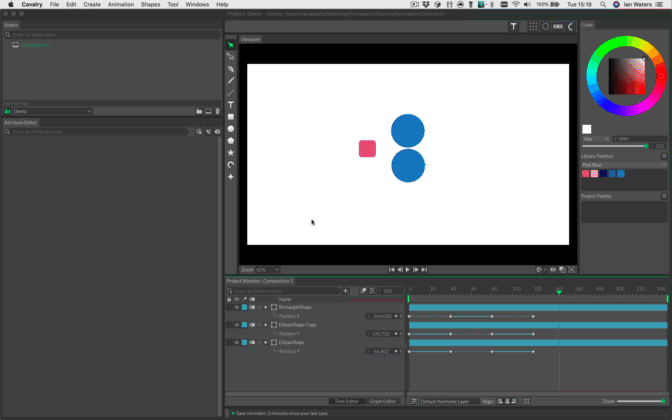Pick the Star shape tool
The width and height of the screenshot is (672, 420).
[x=231, y=153]
